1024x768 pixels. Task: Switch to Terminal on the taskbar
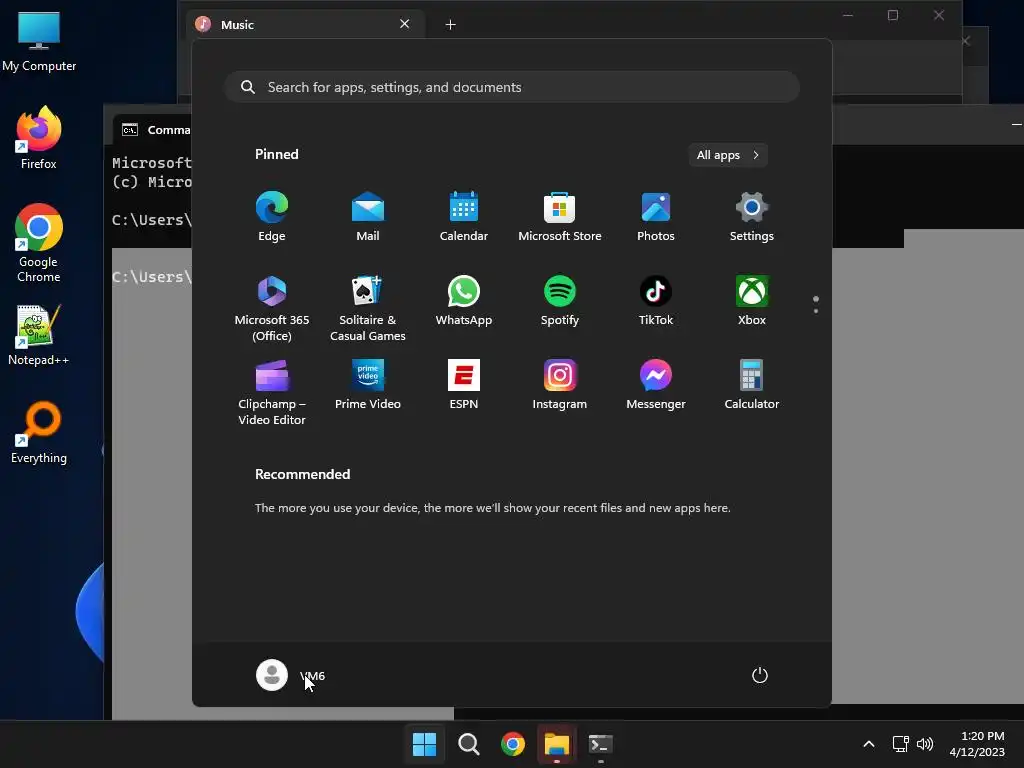click(x=601, y=744)
